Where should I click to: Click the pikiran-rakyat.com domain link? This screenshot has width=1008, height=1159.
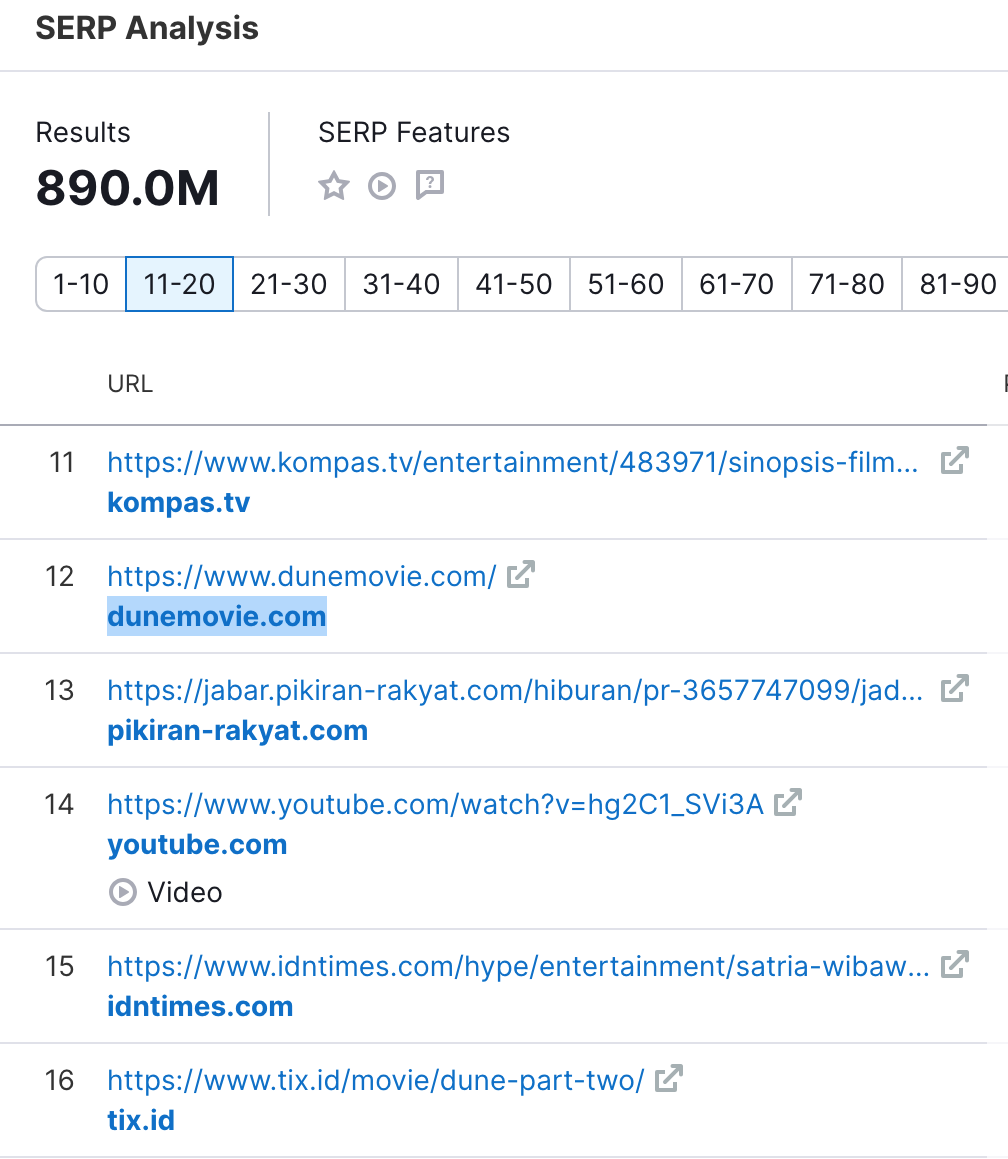click(237, 730)
